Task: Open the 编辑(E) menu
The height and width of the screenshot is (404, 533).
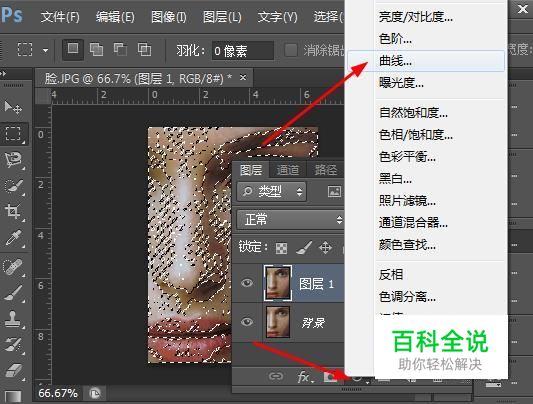Action: click(x=115, y=17)
